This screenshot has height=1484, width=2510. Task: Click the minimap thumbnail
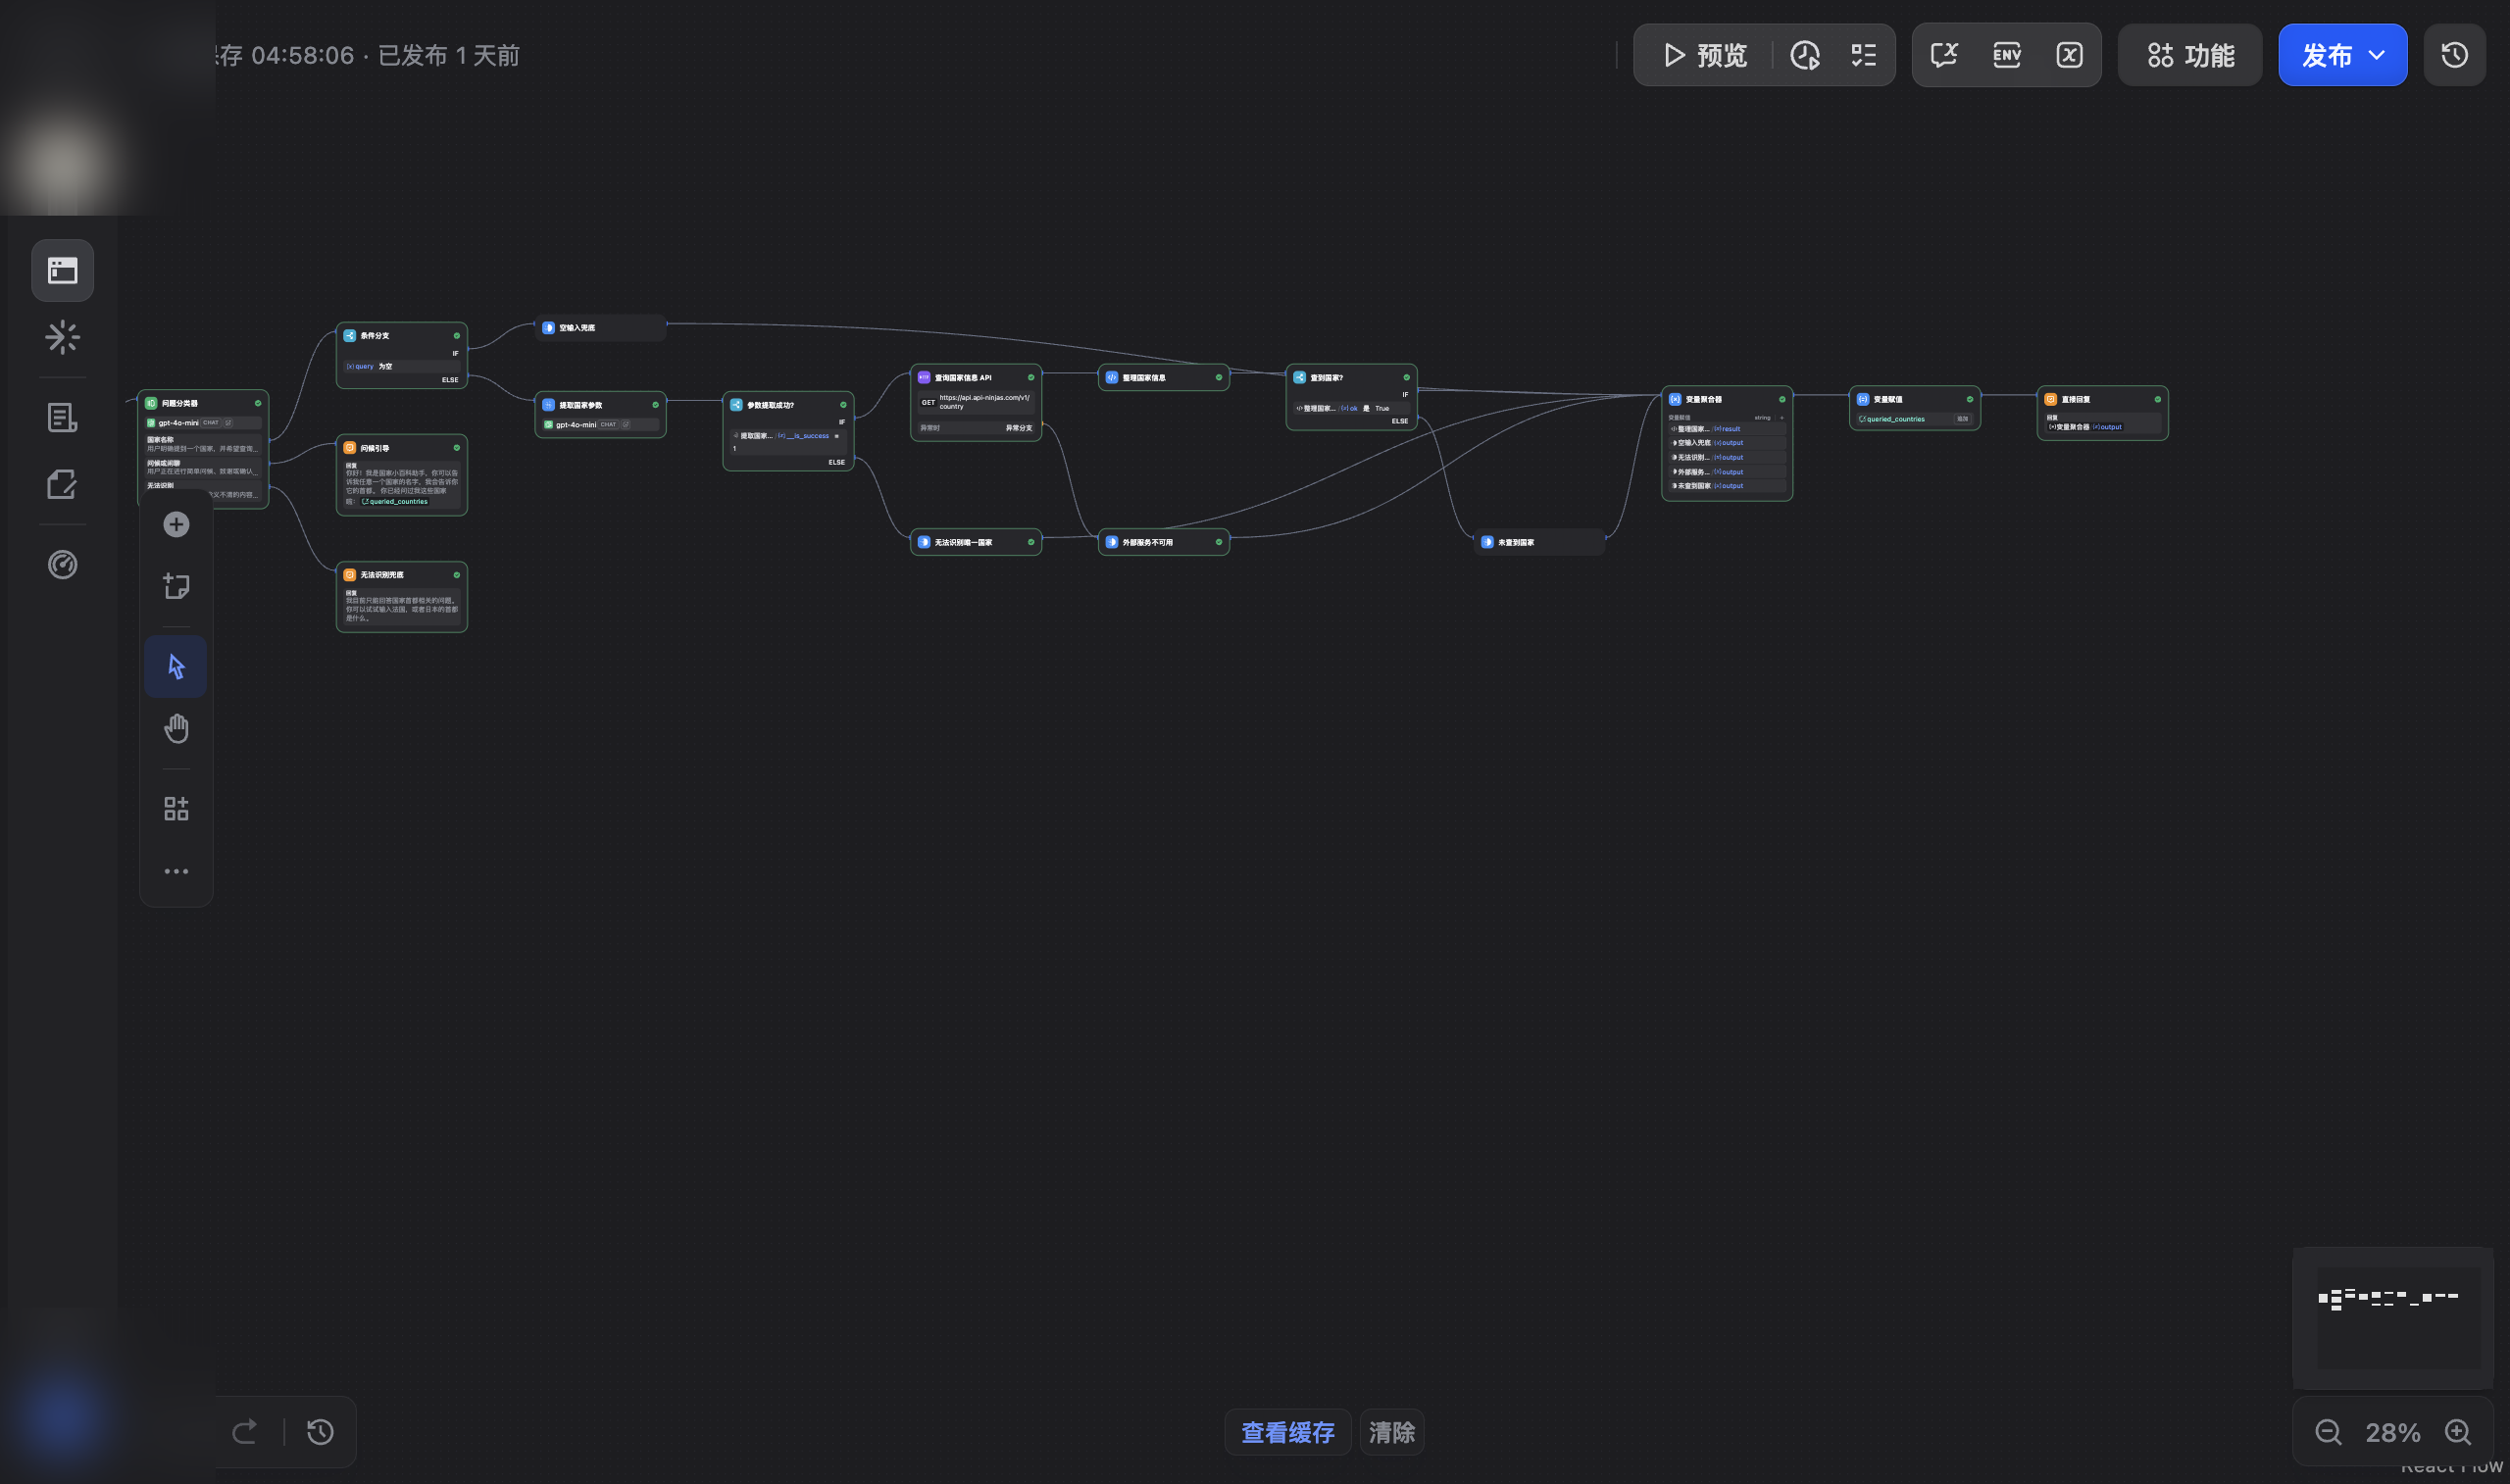(2392, 1317)
